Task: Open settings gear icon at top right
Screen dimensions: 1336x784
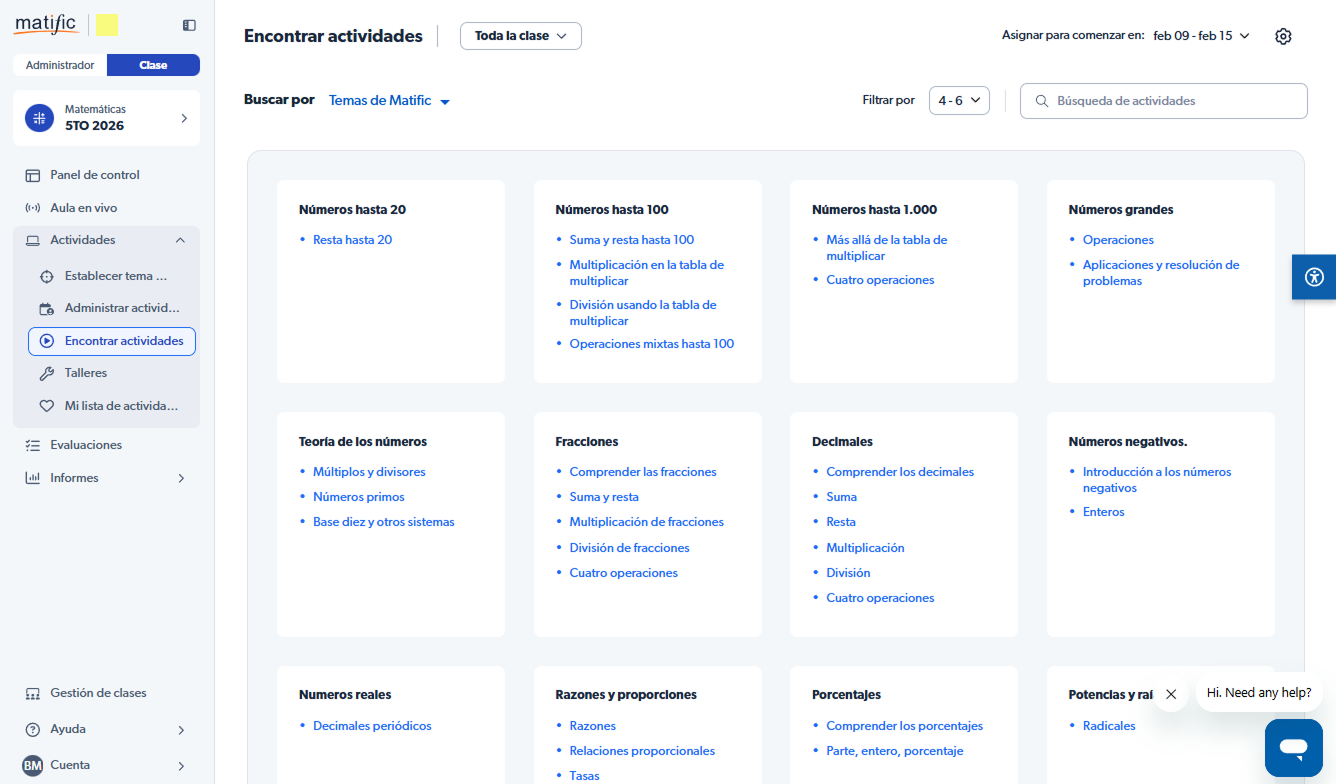Action: click(1283, 36)
